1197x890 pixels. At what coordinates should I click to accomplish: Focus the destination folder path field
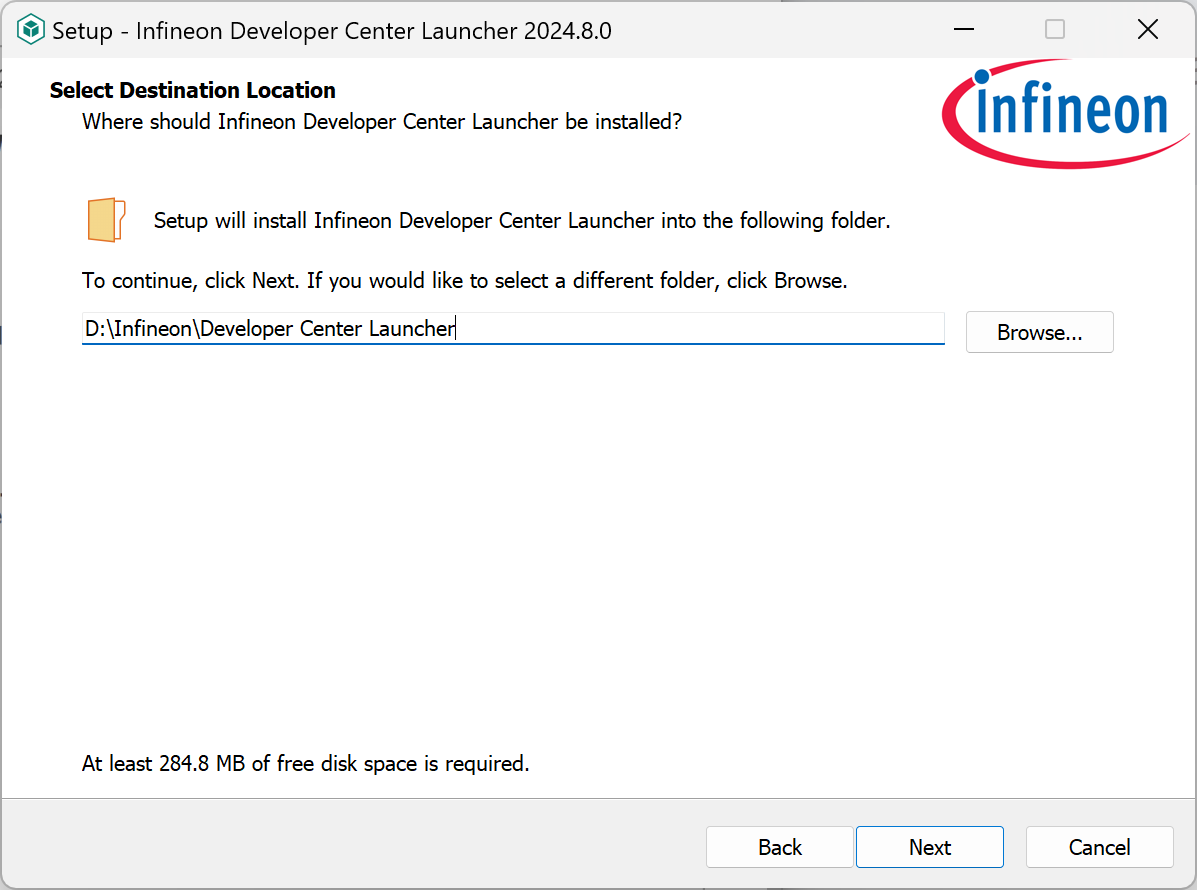click(x=513, y=328)
